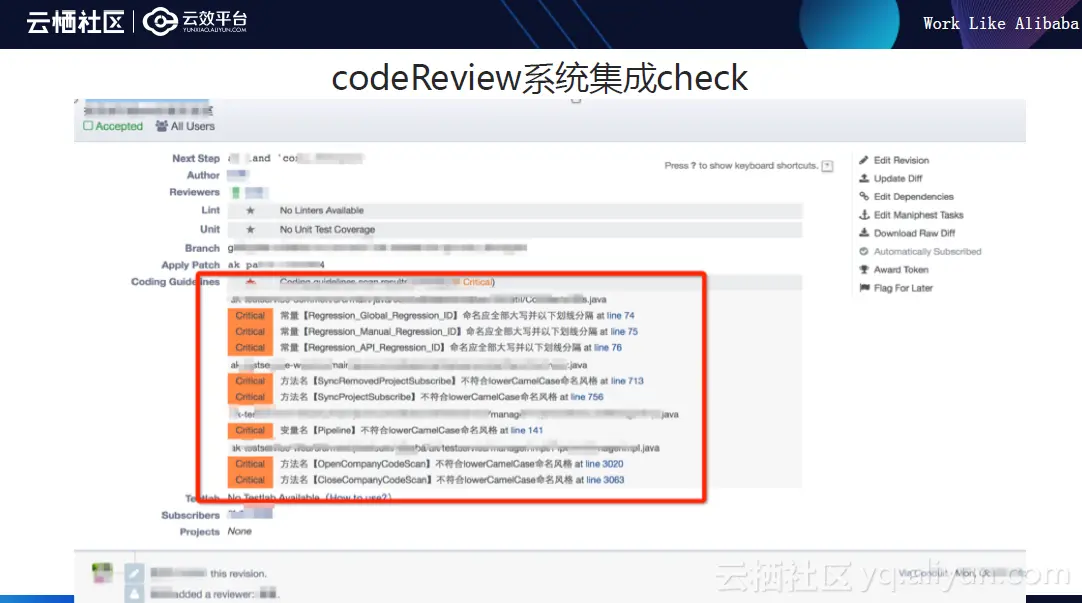This screenshot has height=603, width=1082.
Task: Click the 'Reviewers' field label
Action: [195, 192]
